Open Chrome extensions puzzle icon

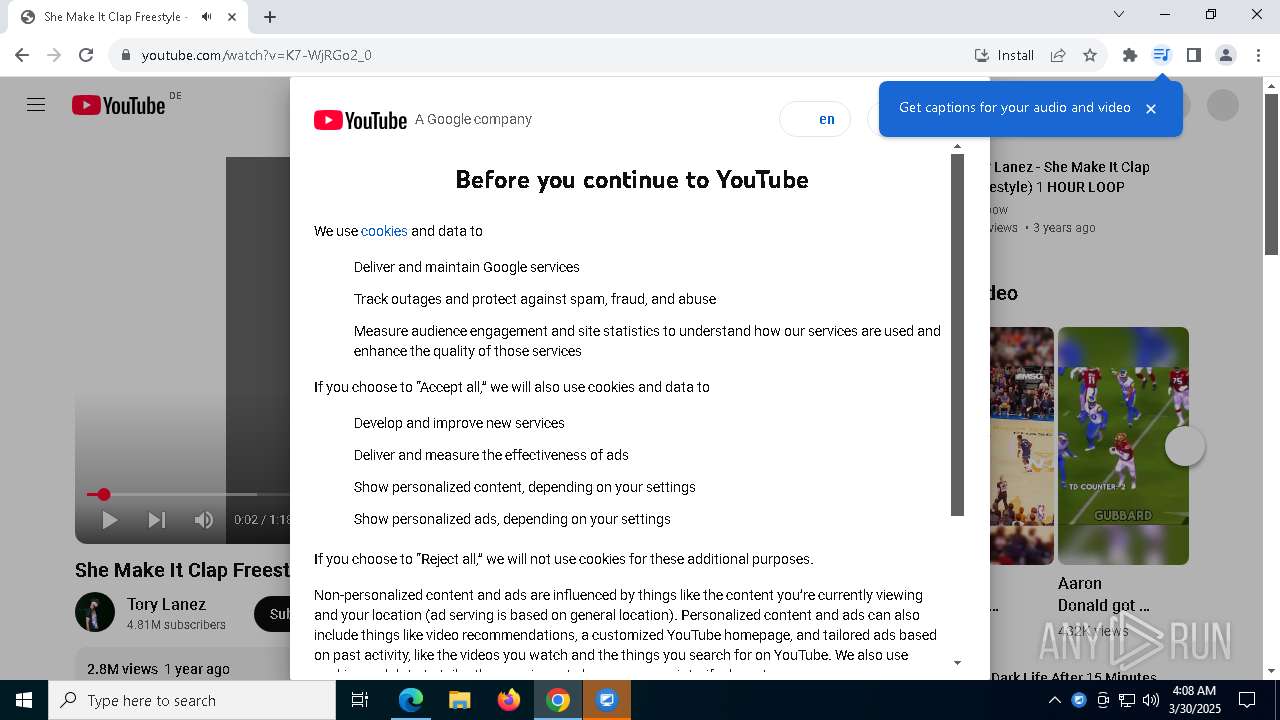[x=1130, y=55]
